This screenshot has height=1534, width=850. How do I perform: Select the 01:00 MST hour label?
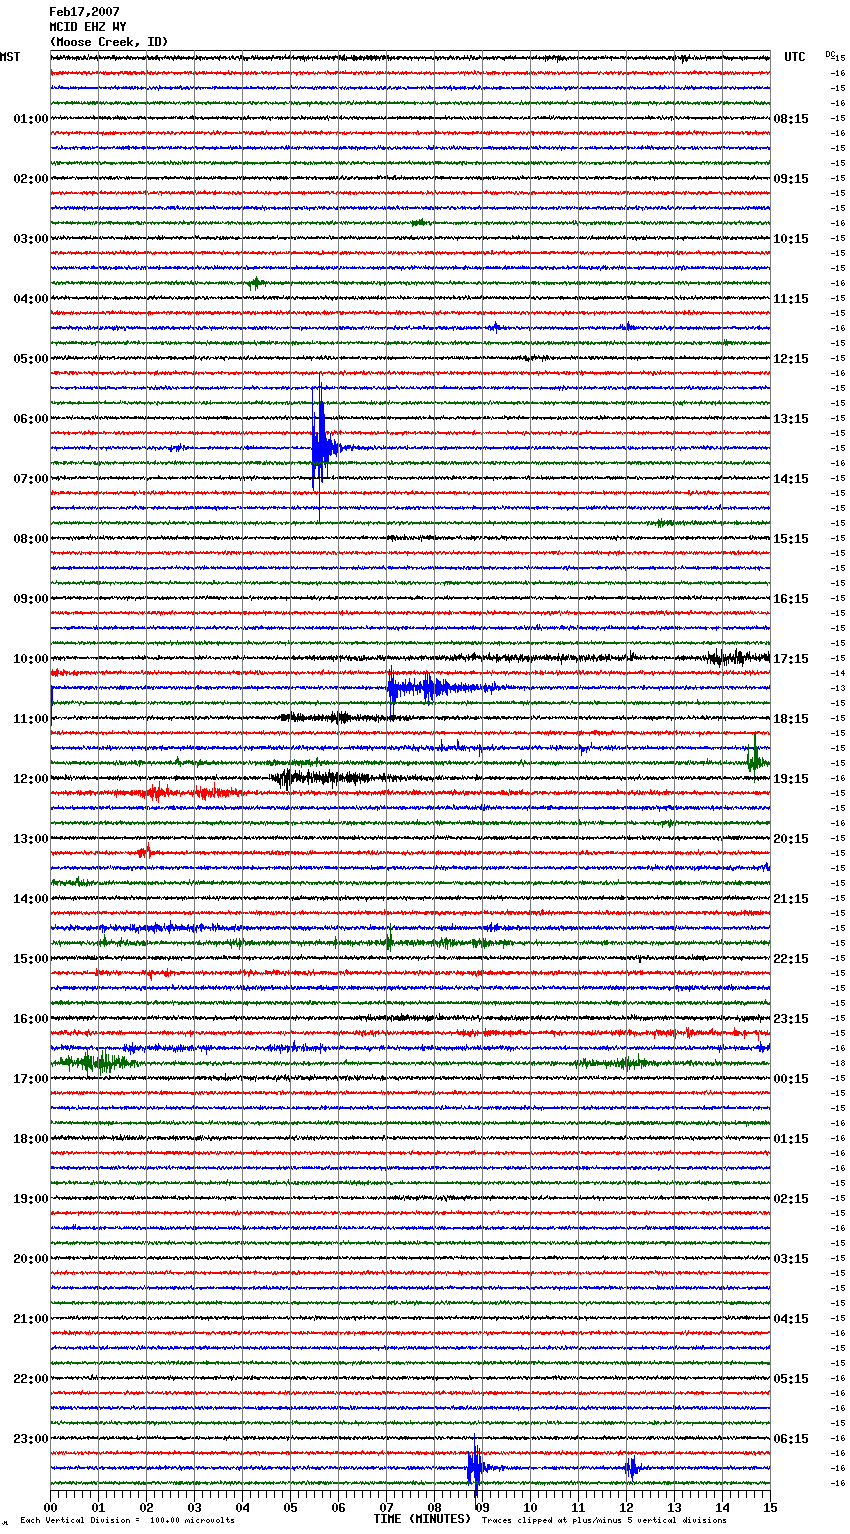[31, 119]
